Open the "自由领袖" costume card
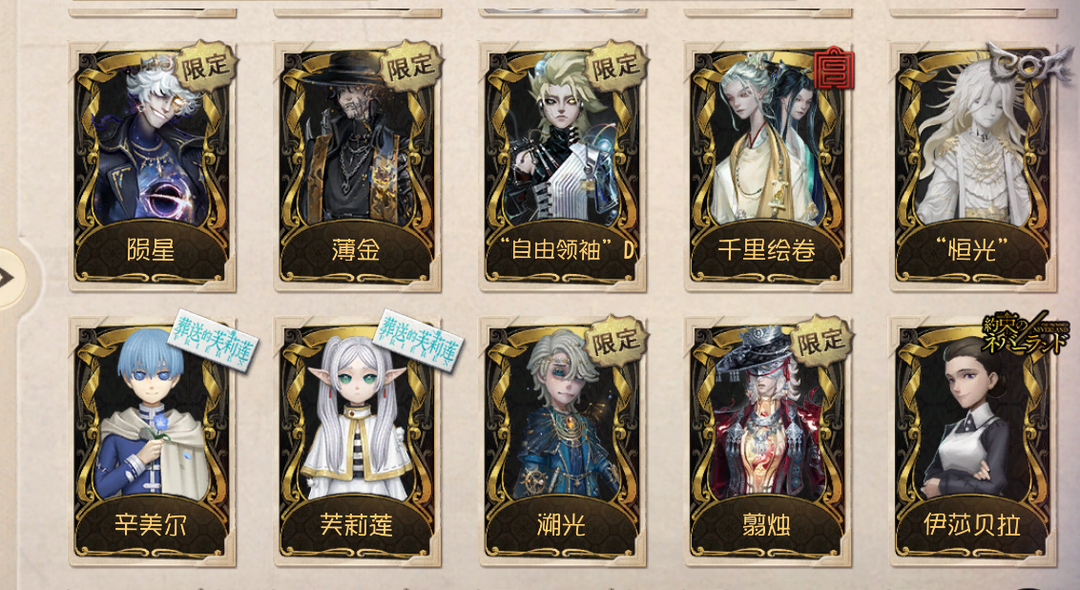 (562, 167)
